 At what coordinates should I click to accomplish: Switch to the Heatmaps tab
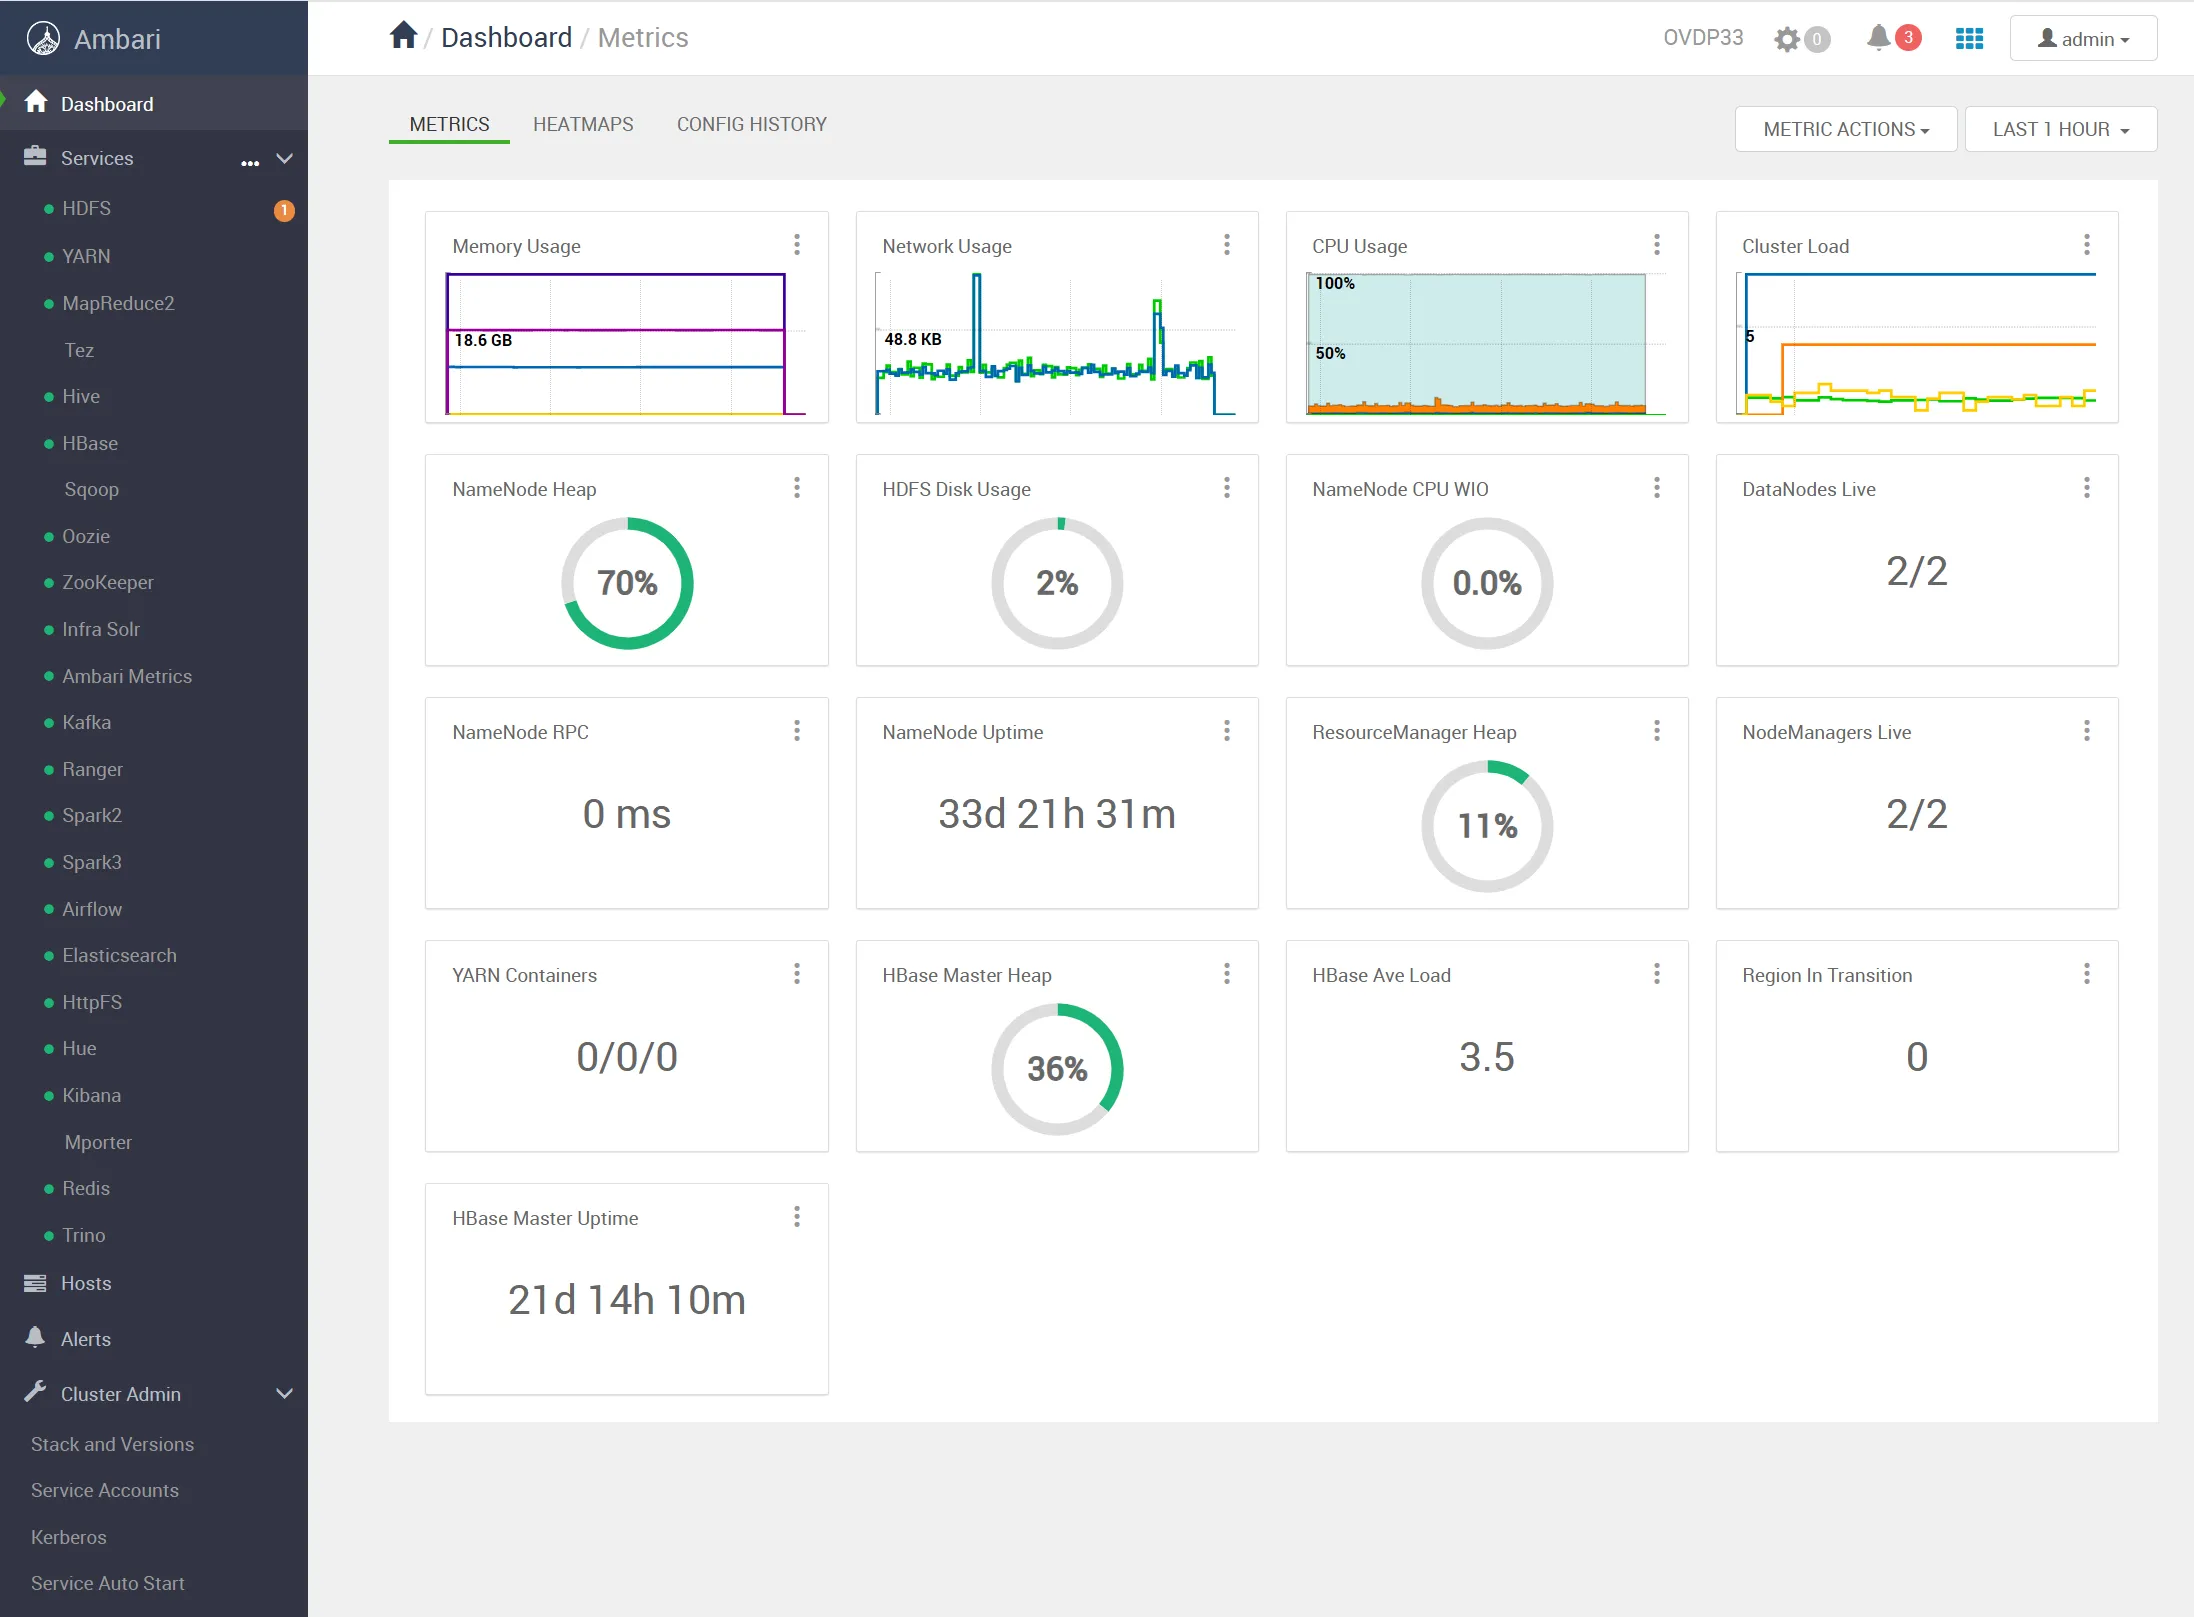click(x=583, y=124)
